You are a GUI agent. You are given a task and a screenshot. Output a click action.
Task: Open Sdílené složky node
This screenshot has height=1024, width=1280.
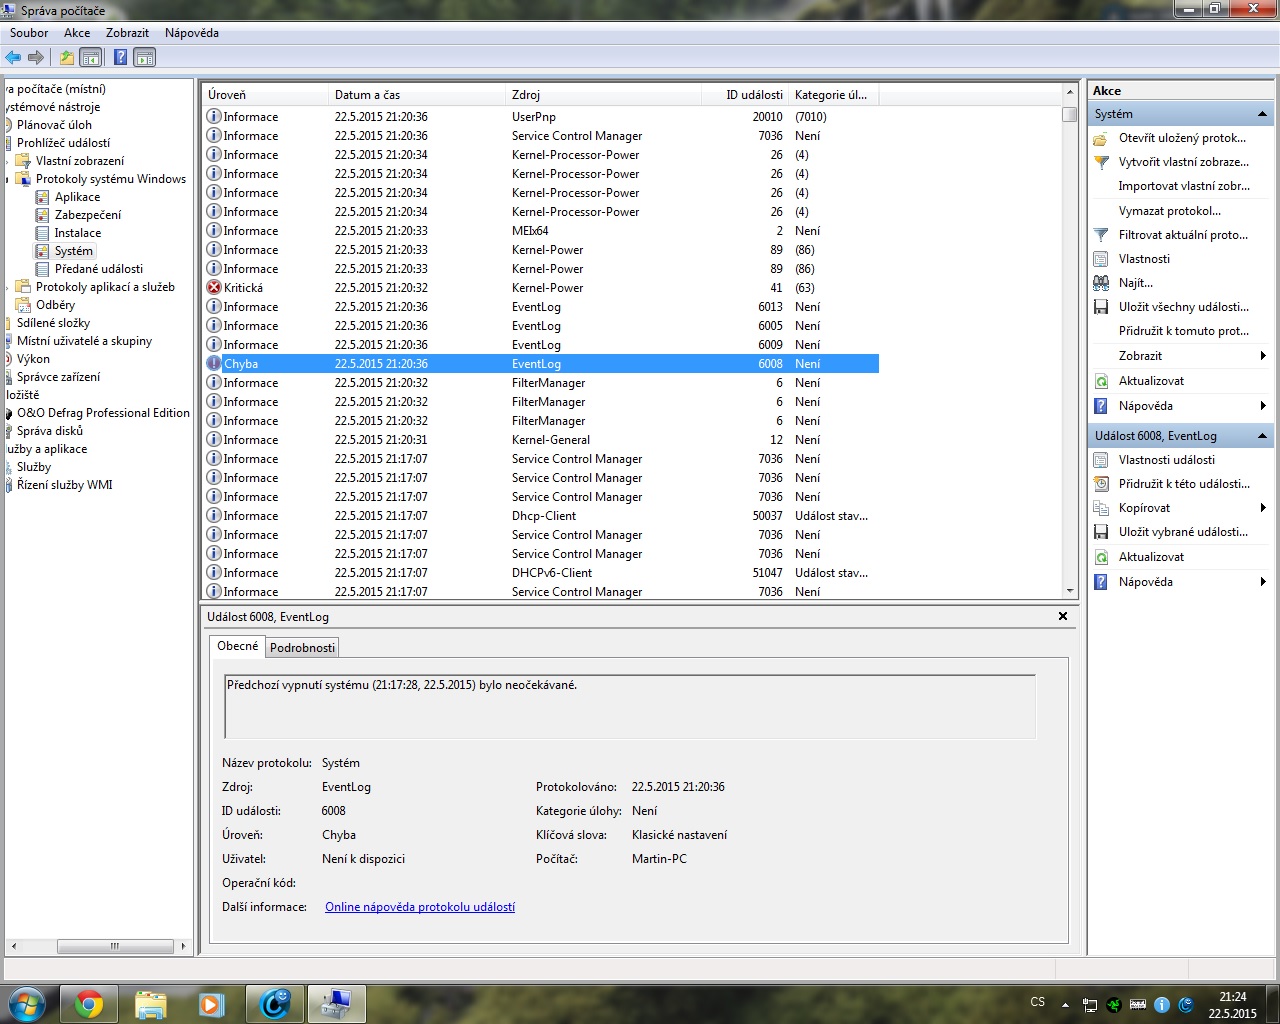53,323
